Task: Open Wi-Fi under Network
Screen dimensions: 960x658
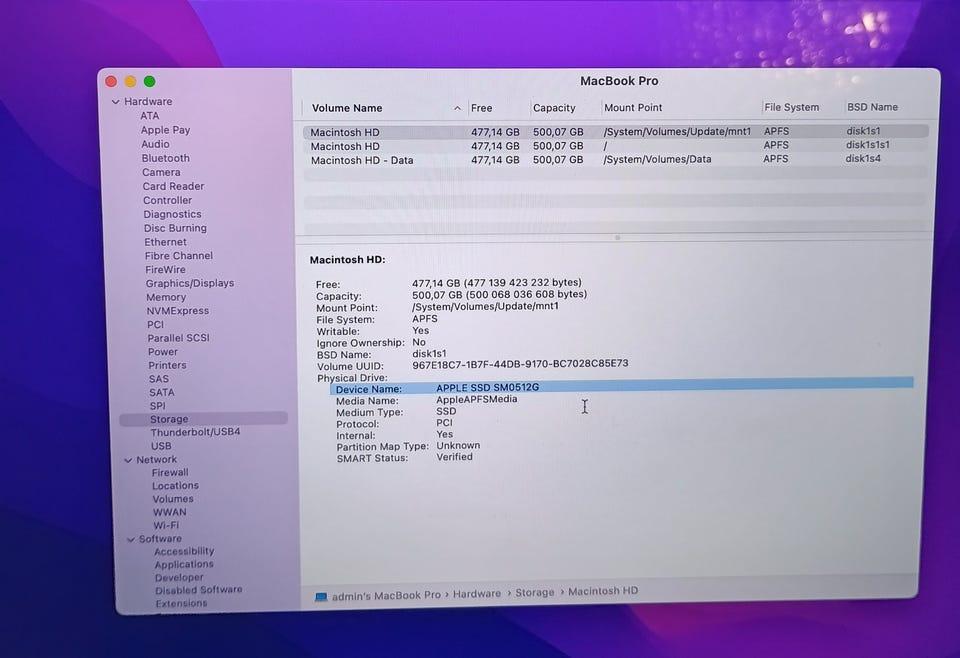Action: tap(166, 526)
